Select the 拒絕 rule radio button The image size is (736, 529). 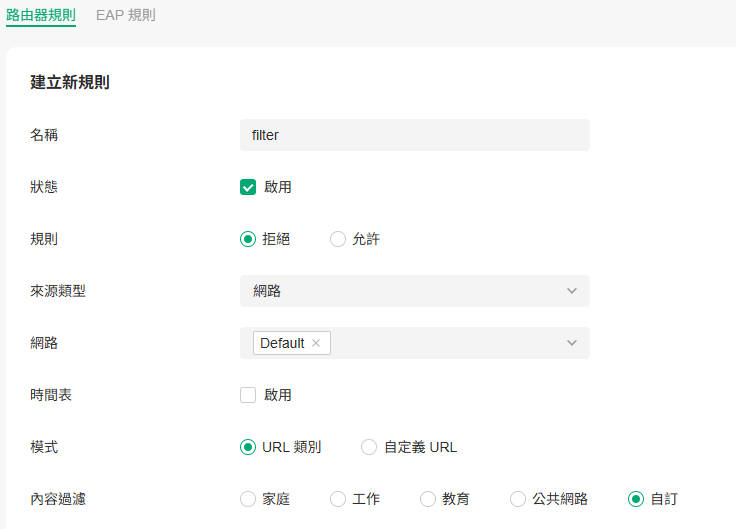pos(248,239)
